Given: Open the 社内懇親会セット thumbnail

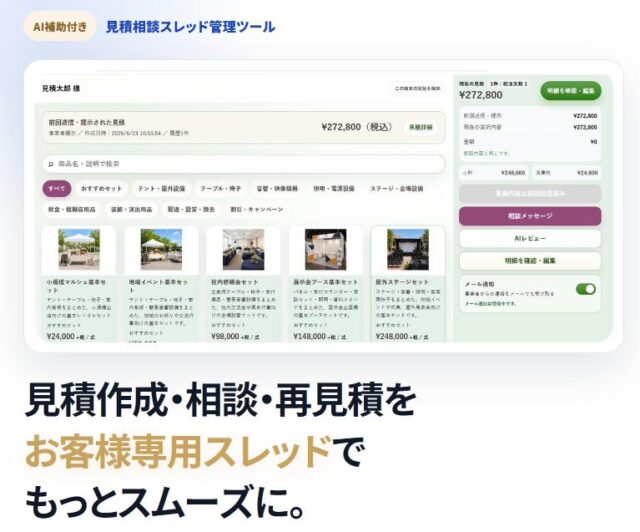Looking at the screenshot, I should point(244,249).
